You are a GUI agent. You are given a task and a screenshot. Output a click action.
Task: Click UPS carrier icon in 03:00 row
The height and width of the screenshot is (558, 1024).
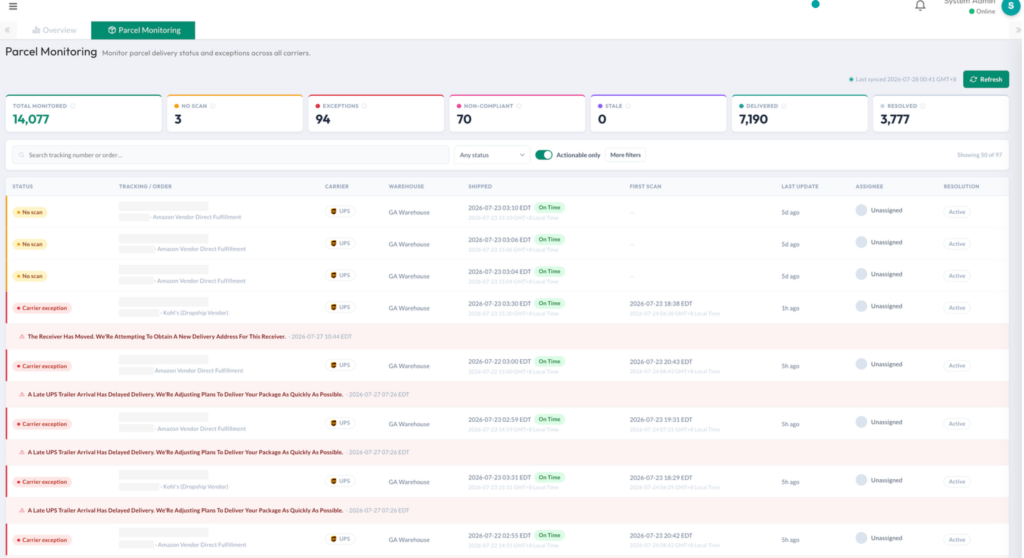pos(333,365)
